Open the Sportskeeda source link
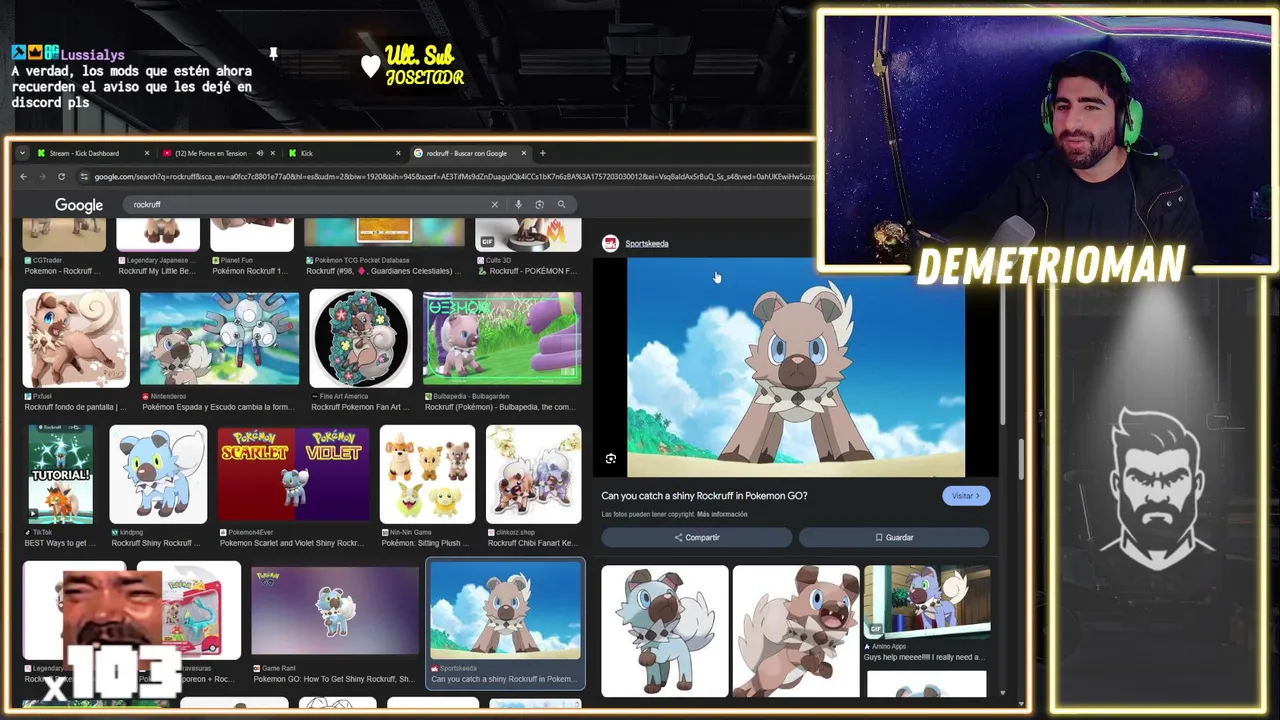This screenshot has width=1280, height=720. click(647, 243)
